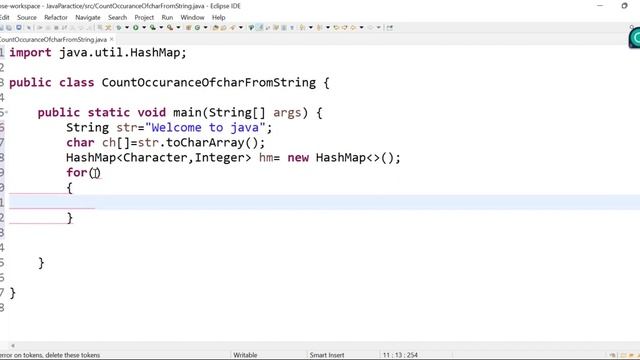Open the Run menu
The height and width of the screenshot is (360, 640).
pos(167,18)
